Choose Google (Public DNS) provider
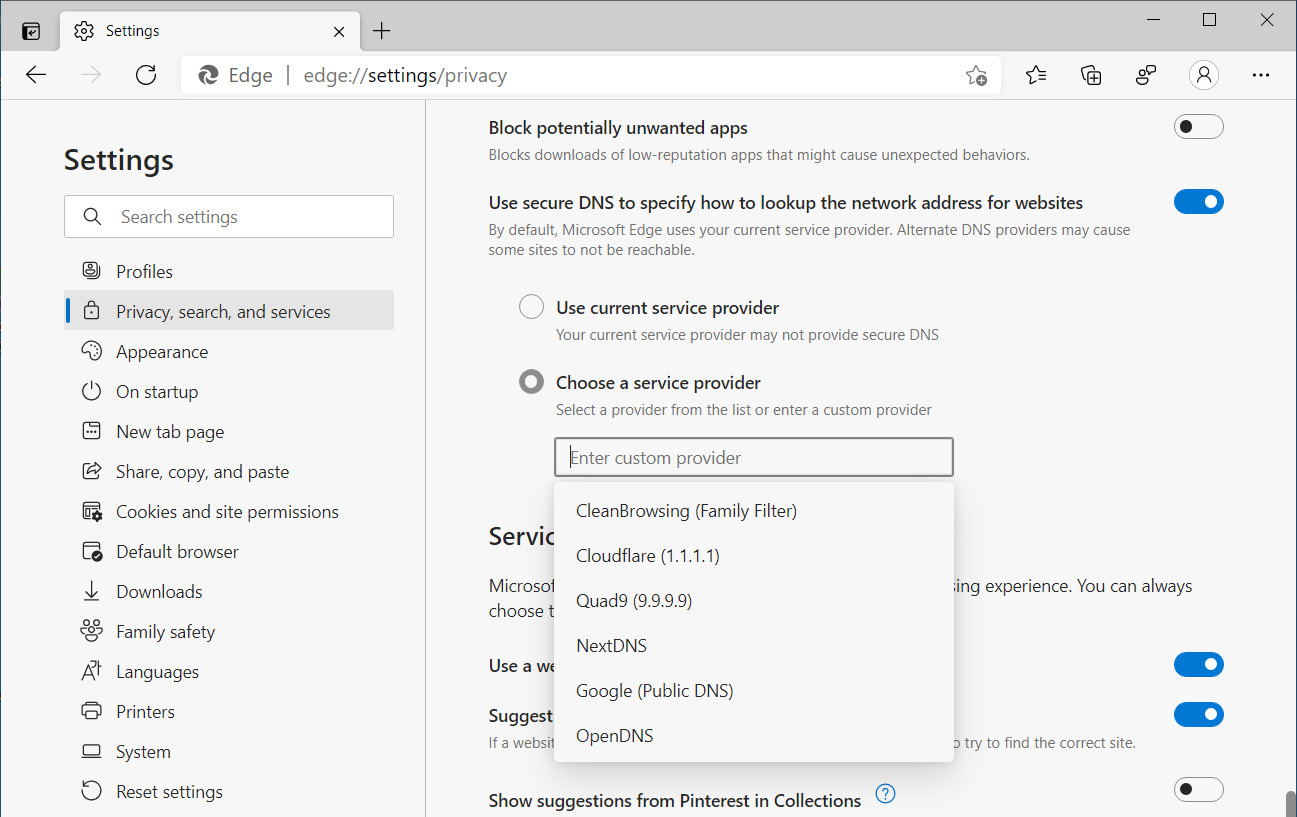 tap(754, 690)
